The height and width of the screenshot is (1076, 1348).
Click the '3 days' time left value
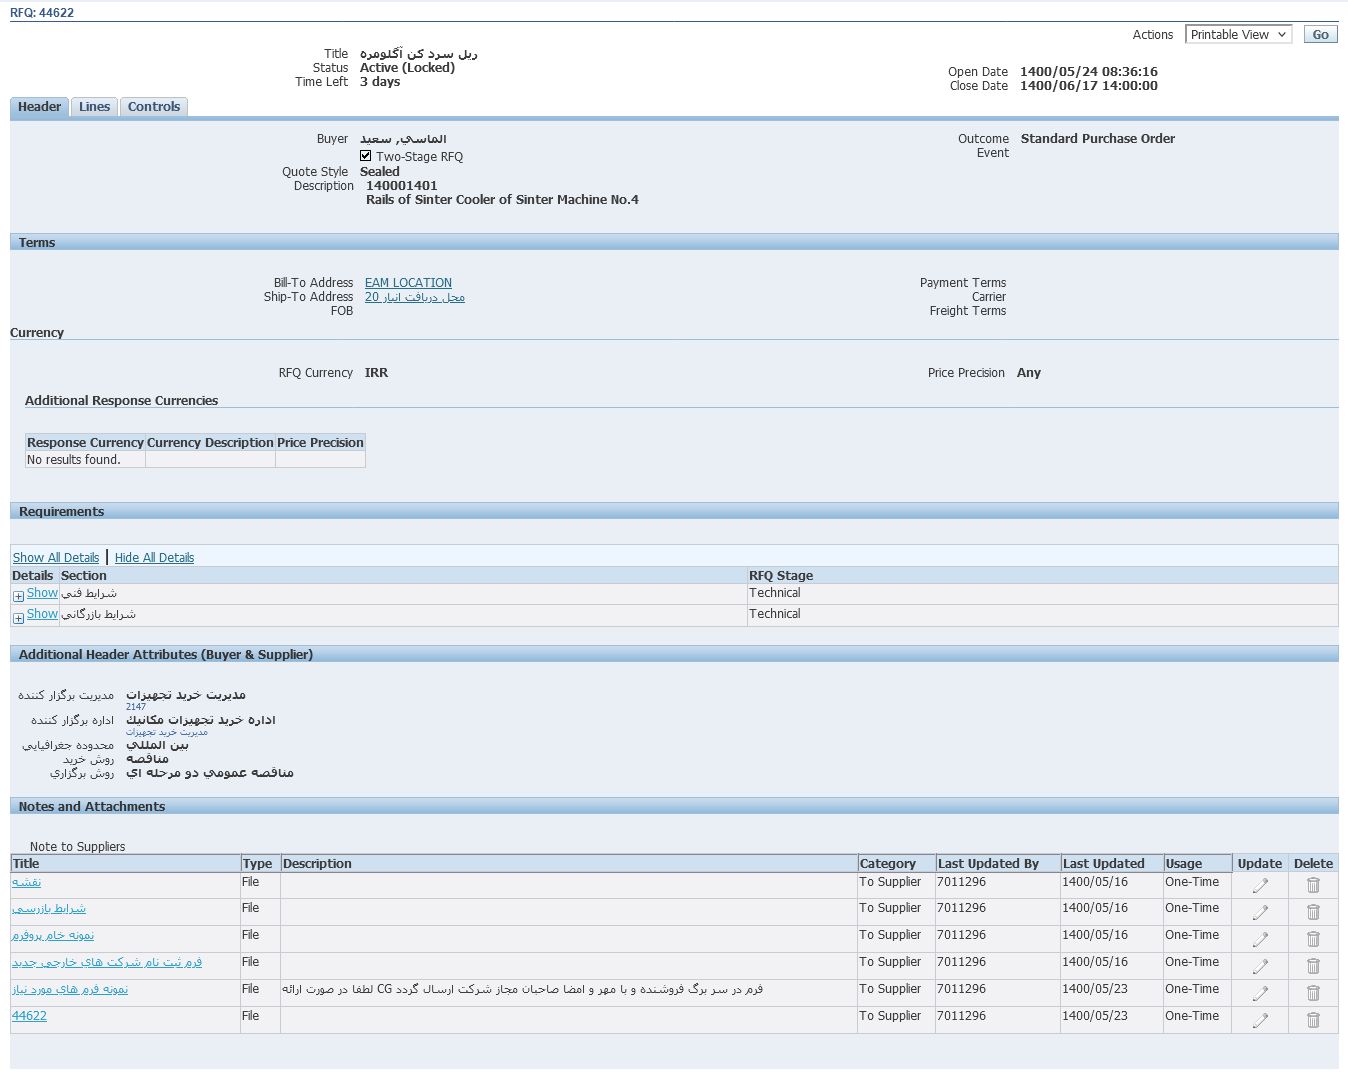tap(380, 82)
